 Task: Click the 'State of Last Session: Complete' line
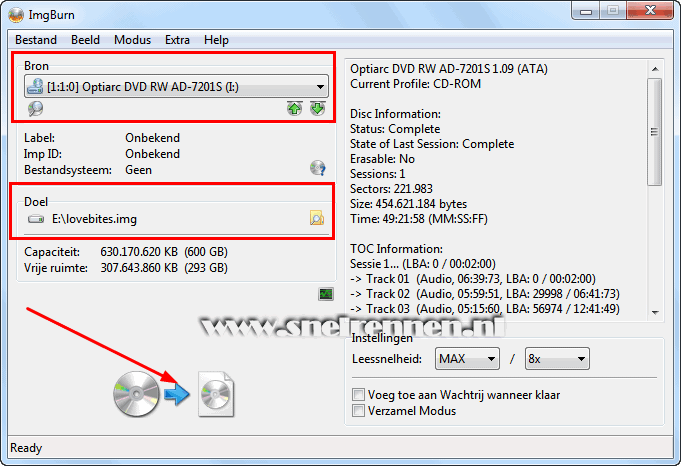click(x=432, y=144)
